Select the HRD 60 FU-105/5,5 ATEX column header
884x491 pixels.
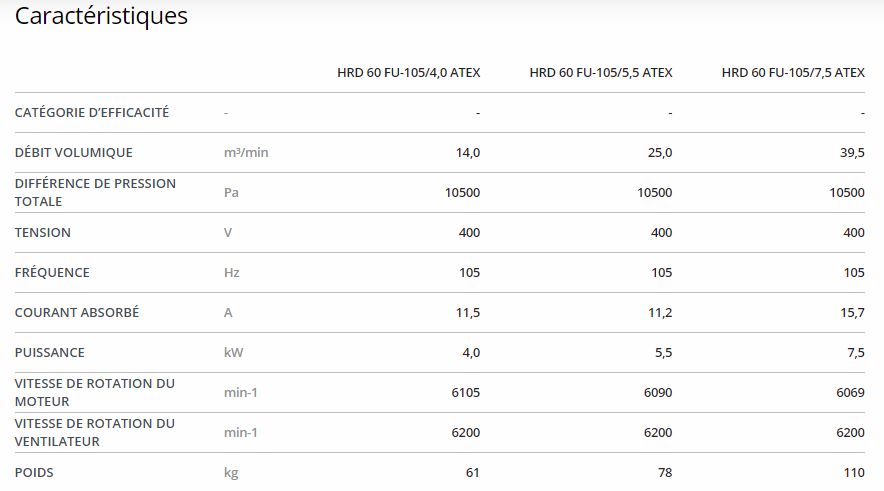[x=600, y=72]
